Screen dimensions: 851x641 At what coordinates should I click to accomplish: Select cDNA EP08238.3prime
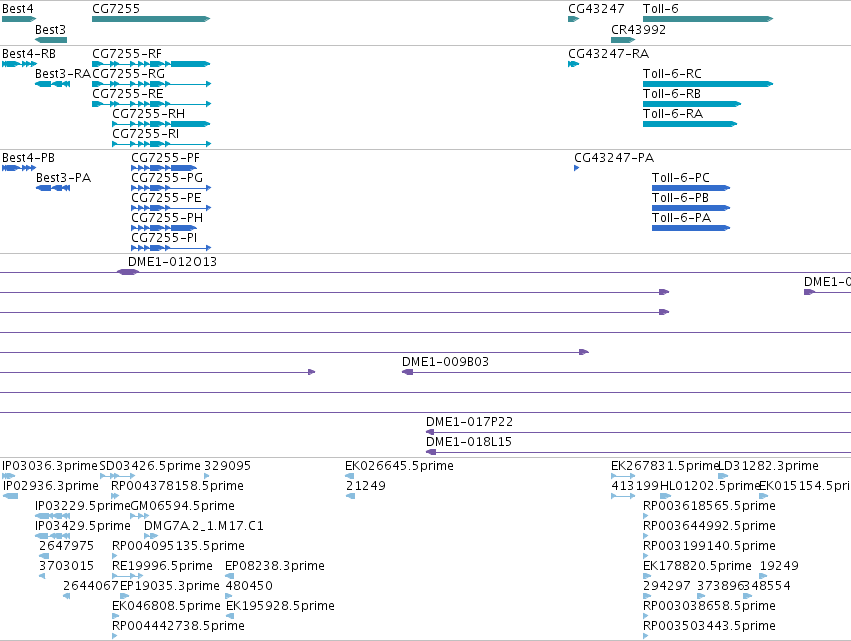pyautogui.click(x=230, y=576)
